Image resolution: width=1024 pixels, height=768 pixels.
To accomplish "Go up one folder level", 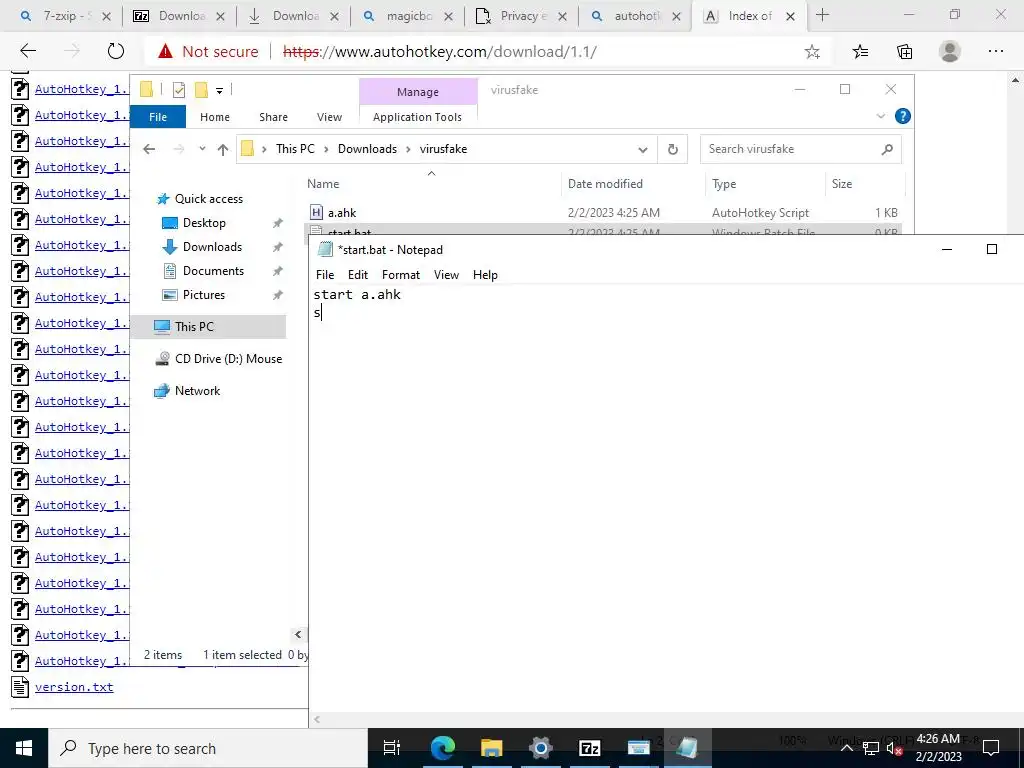I will (x=223, y=150).
